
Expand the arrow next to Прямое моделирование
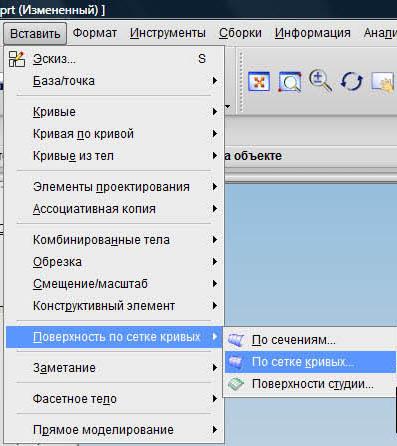point(215,430)
